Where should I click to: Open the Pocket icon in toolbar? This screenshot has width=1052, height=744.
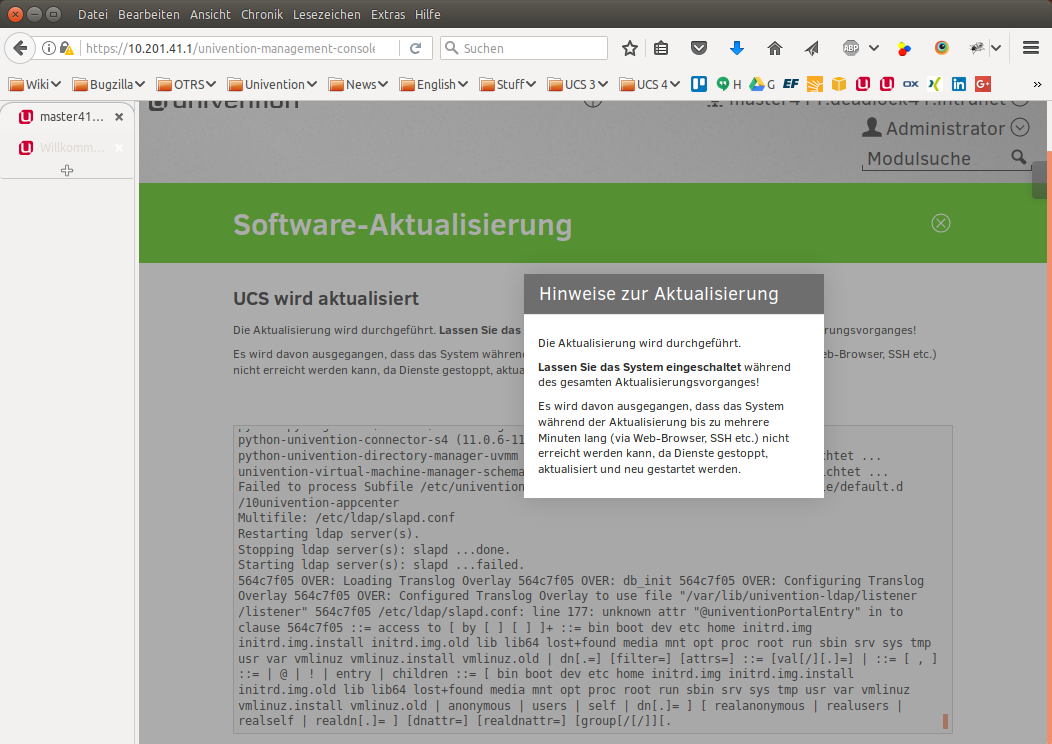click(x=700, y=48)
